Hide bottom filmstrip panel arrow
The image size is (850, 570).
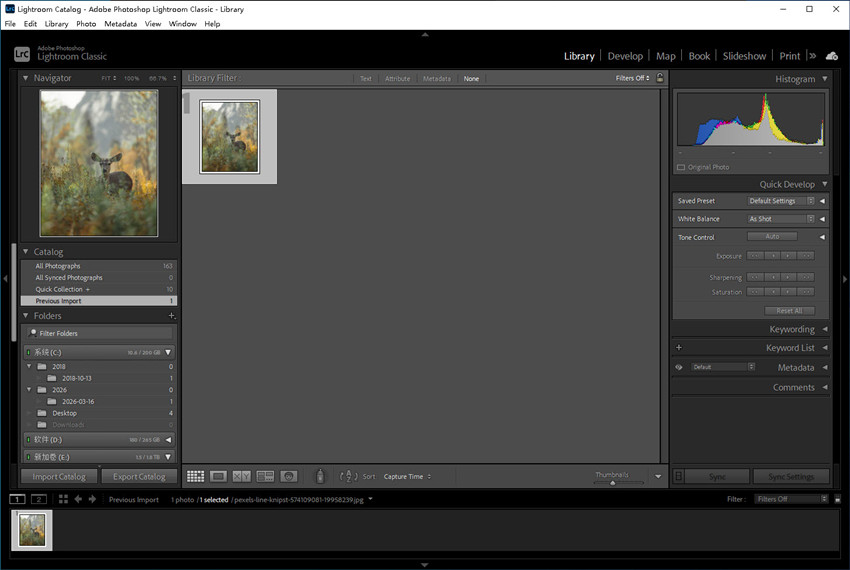point(425,565)
